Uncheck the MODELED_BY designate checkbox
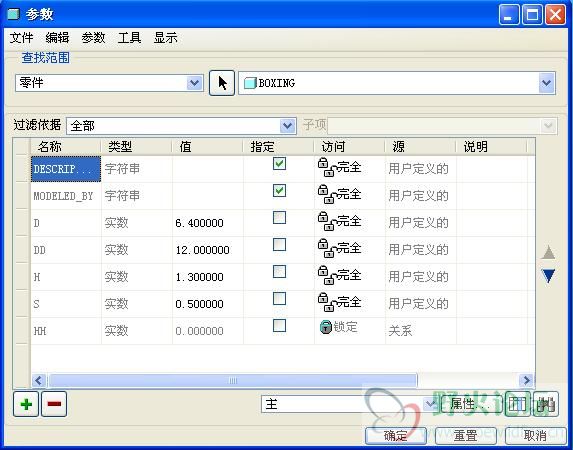Image resolution: width=573 pixels, height=450 pixels. click(280, 190)
